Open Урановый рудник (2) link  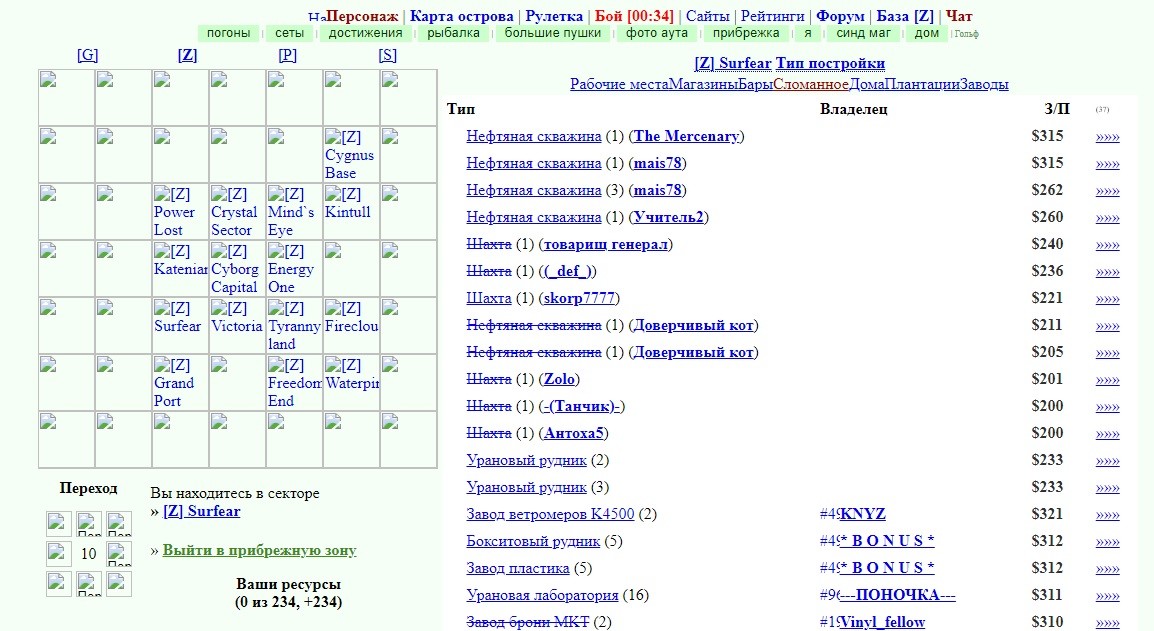point(526,460)
